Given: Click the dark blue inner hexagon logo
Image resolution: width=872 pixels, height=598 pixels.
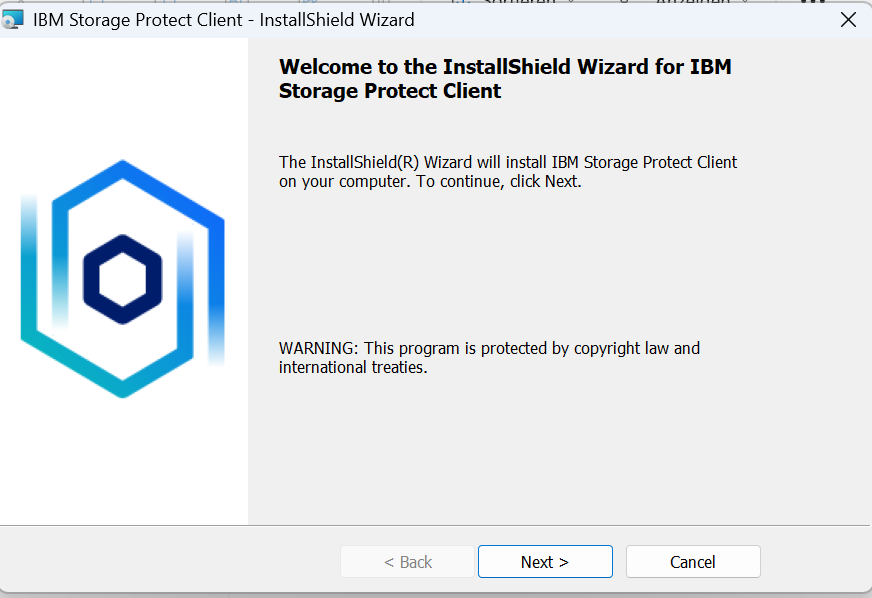Looking at the screenshot, I should (122, 279).
